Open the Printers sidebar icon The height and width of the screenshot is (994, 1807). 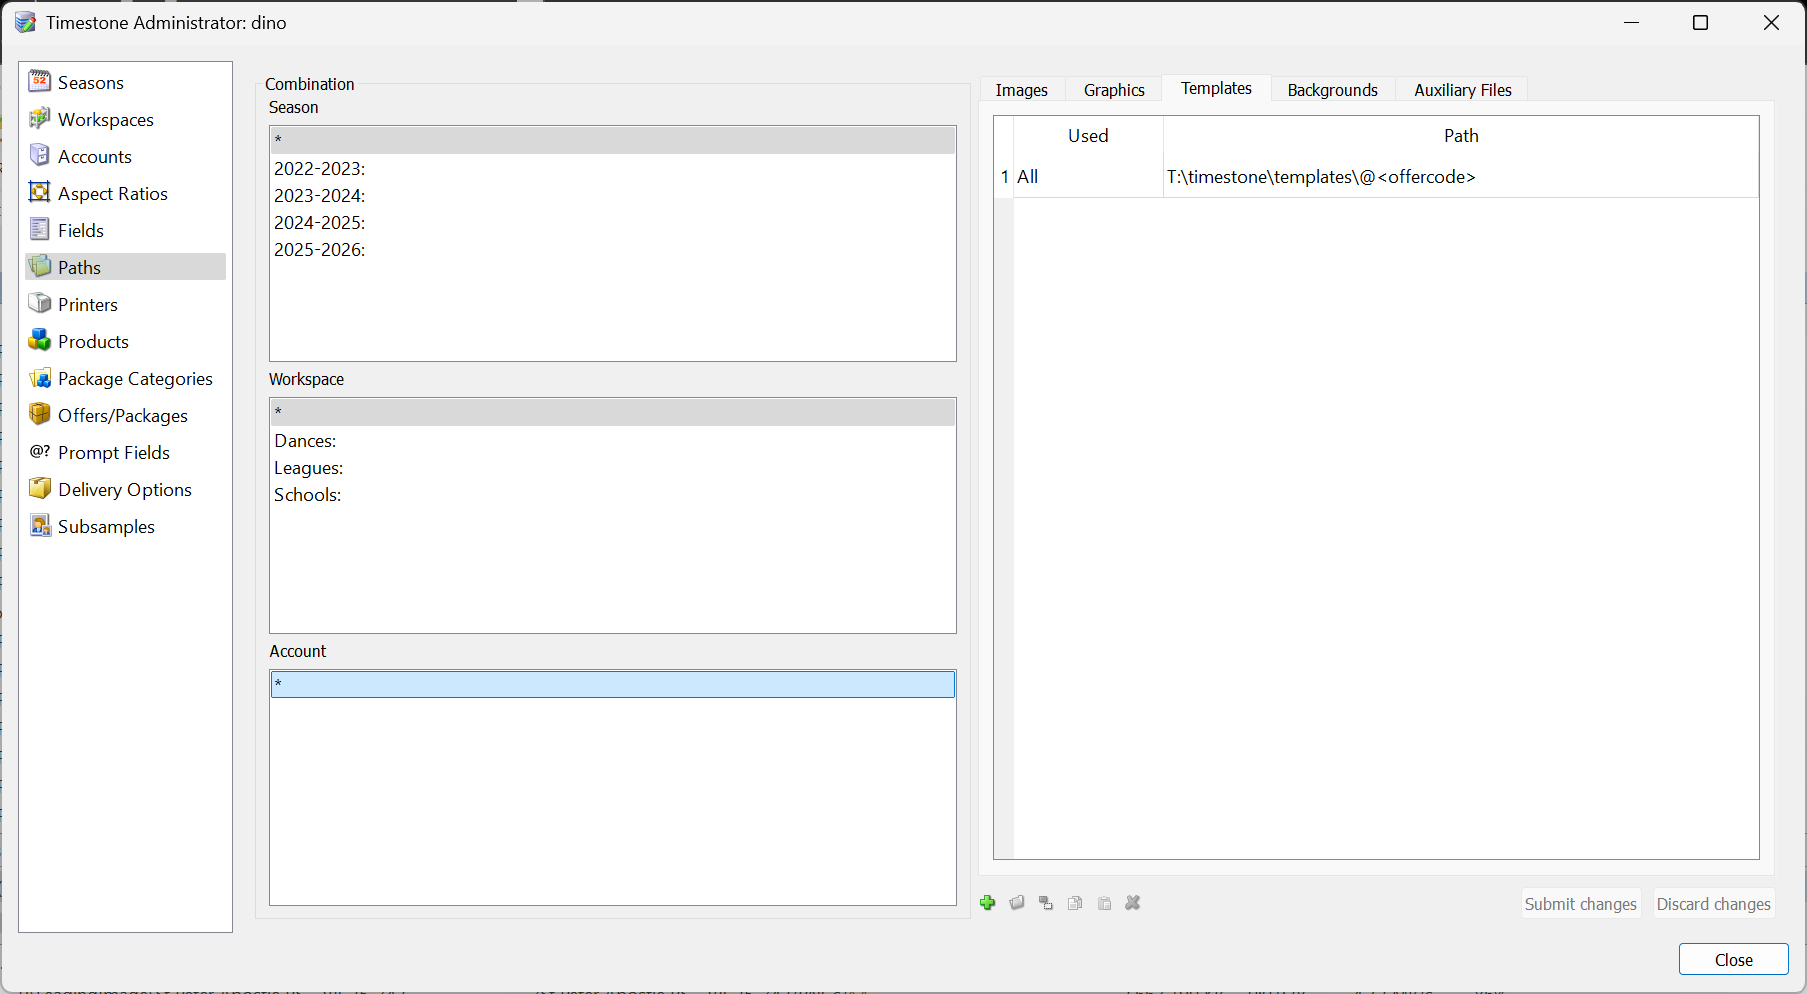[40, 304]
